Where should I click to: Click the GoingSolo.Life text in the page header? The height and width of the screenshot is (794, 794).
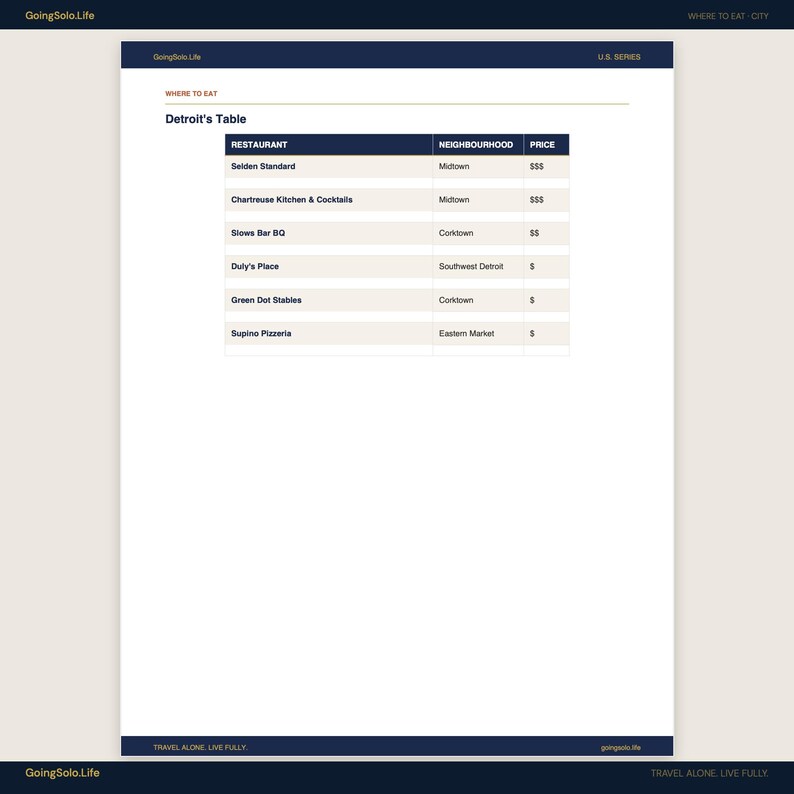pyautogui.click(x=177, y=57)
